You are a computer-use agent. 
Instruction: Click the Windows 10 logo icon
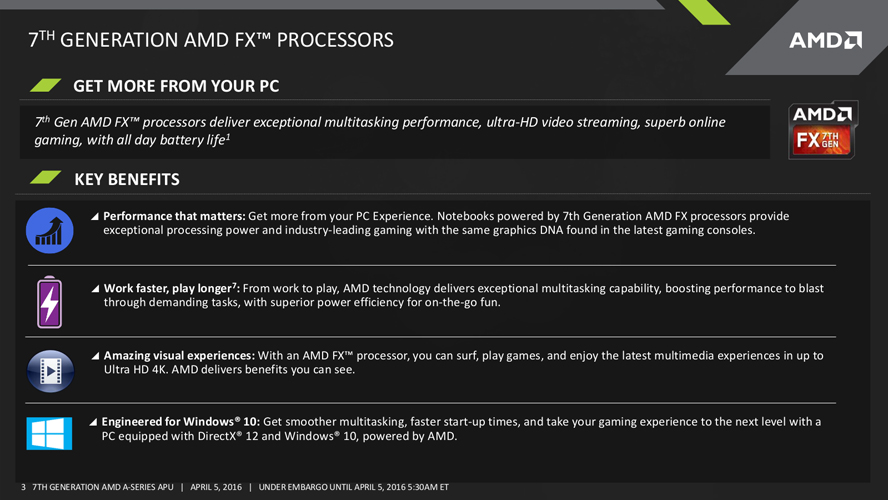click(x=49, y=433)
